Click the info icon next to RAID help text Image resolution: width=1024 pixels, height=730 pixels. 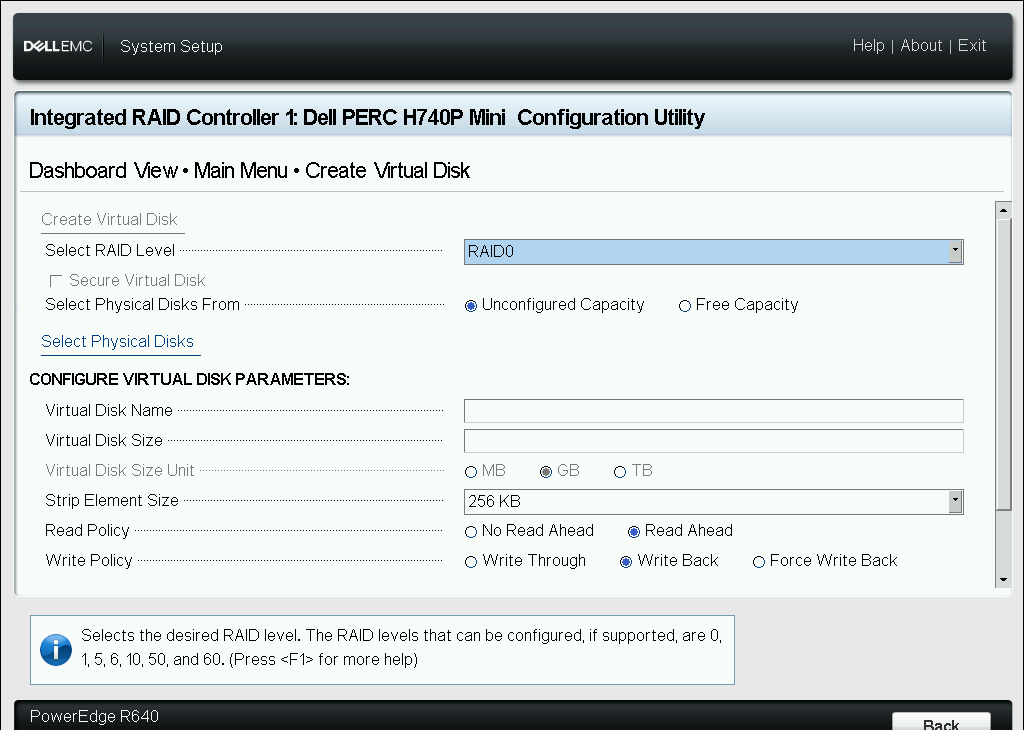[x=55, y=650]
